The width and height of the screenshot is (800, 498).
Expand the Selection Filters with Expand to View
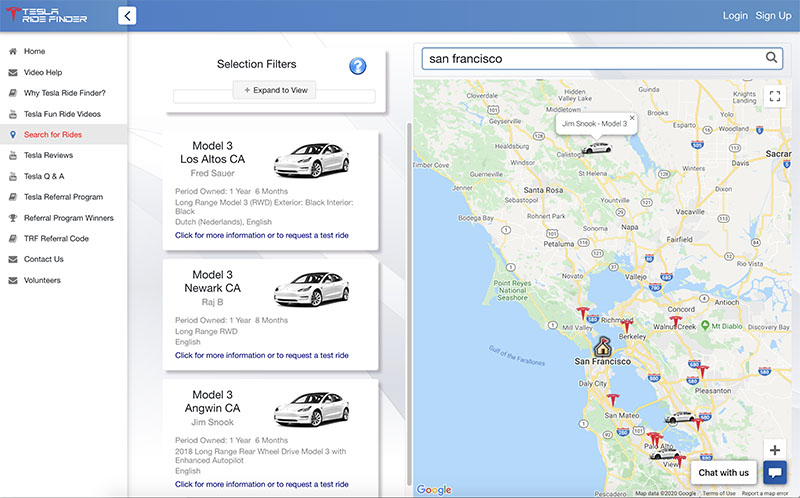(274, 90)
